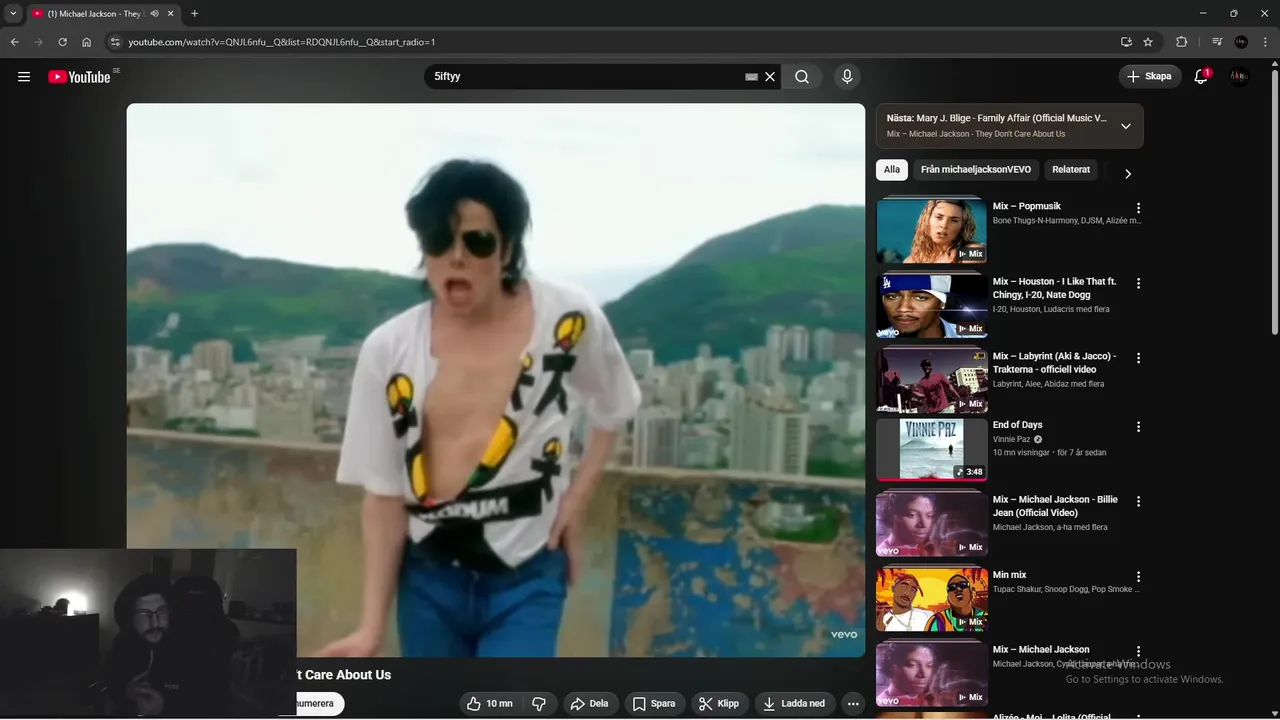Install app icon in address bar

[x=1126, y=42]
